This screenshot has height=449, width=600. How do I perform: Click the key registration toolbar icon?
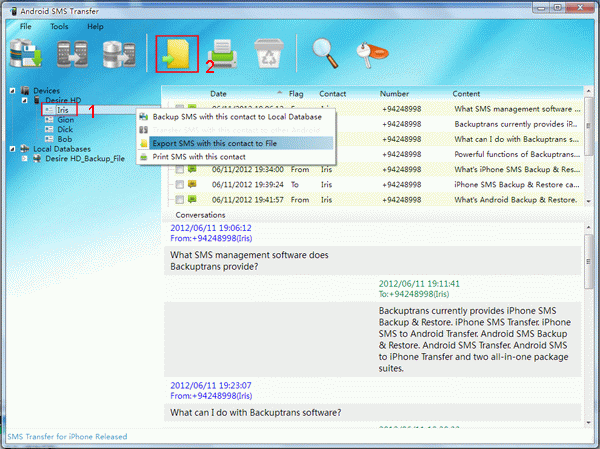click(372, 55)
